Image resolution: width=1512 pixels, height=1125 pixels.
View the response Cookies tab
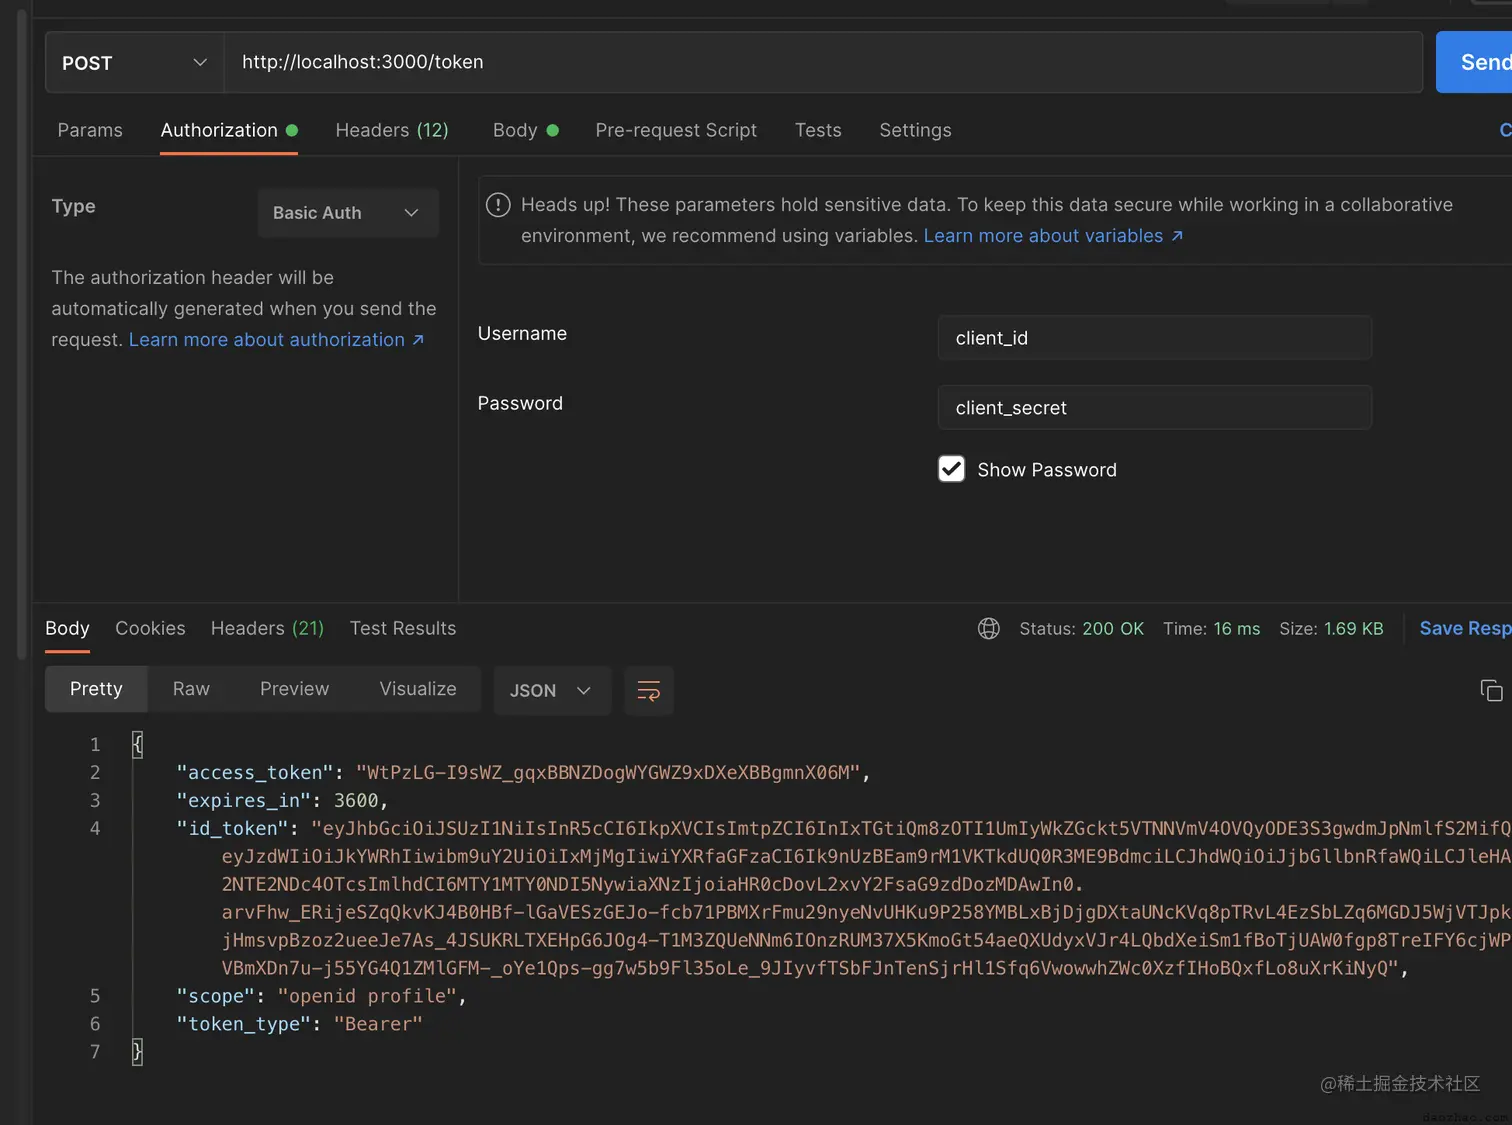point(150,628)
